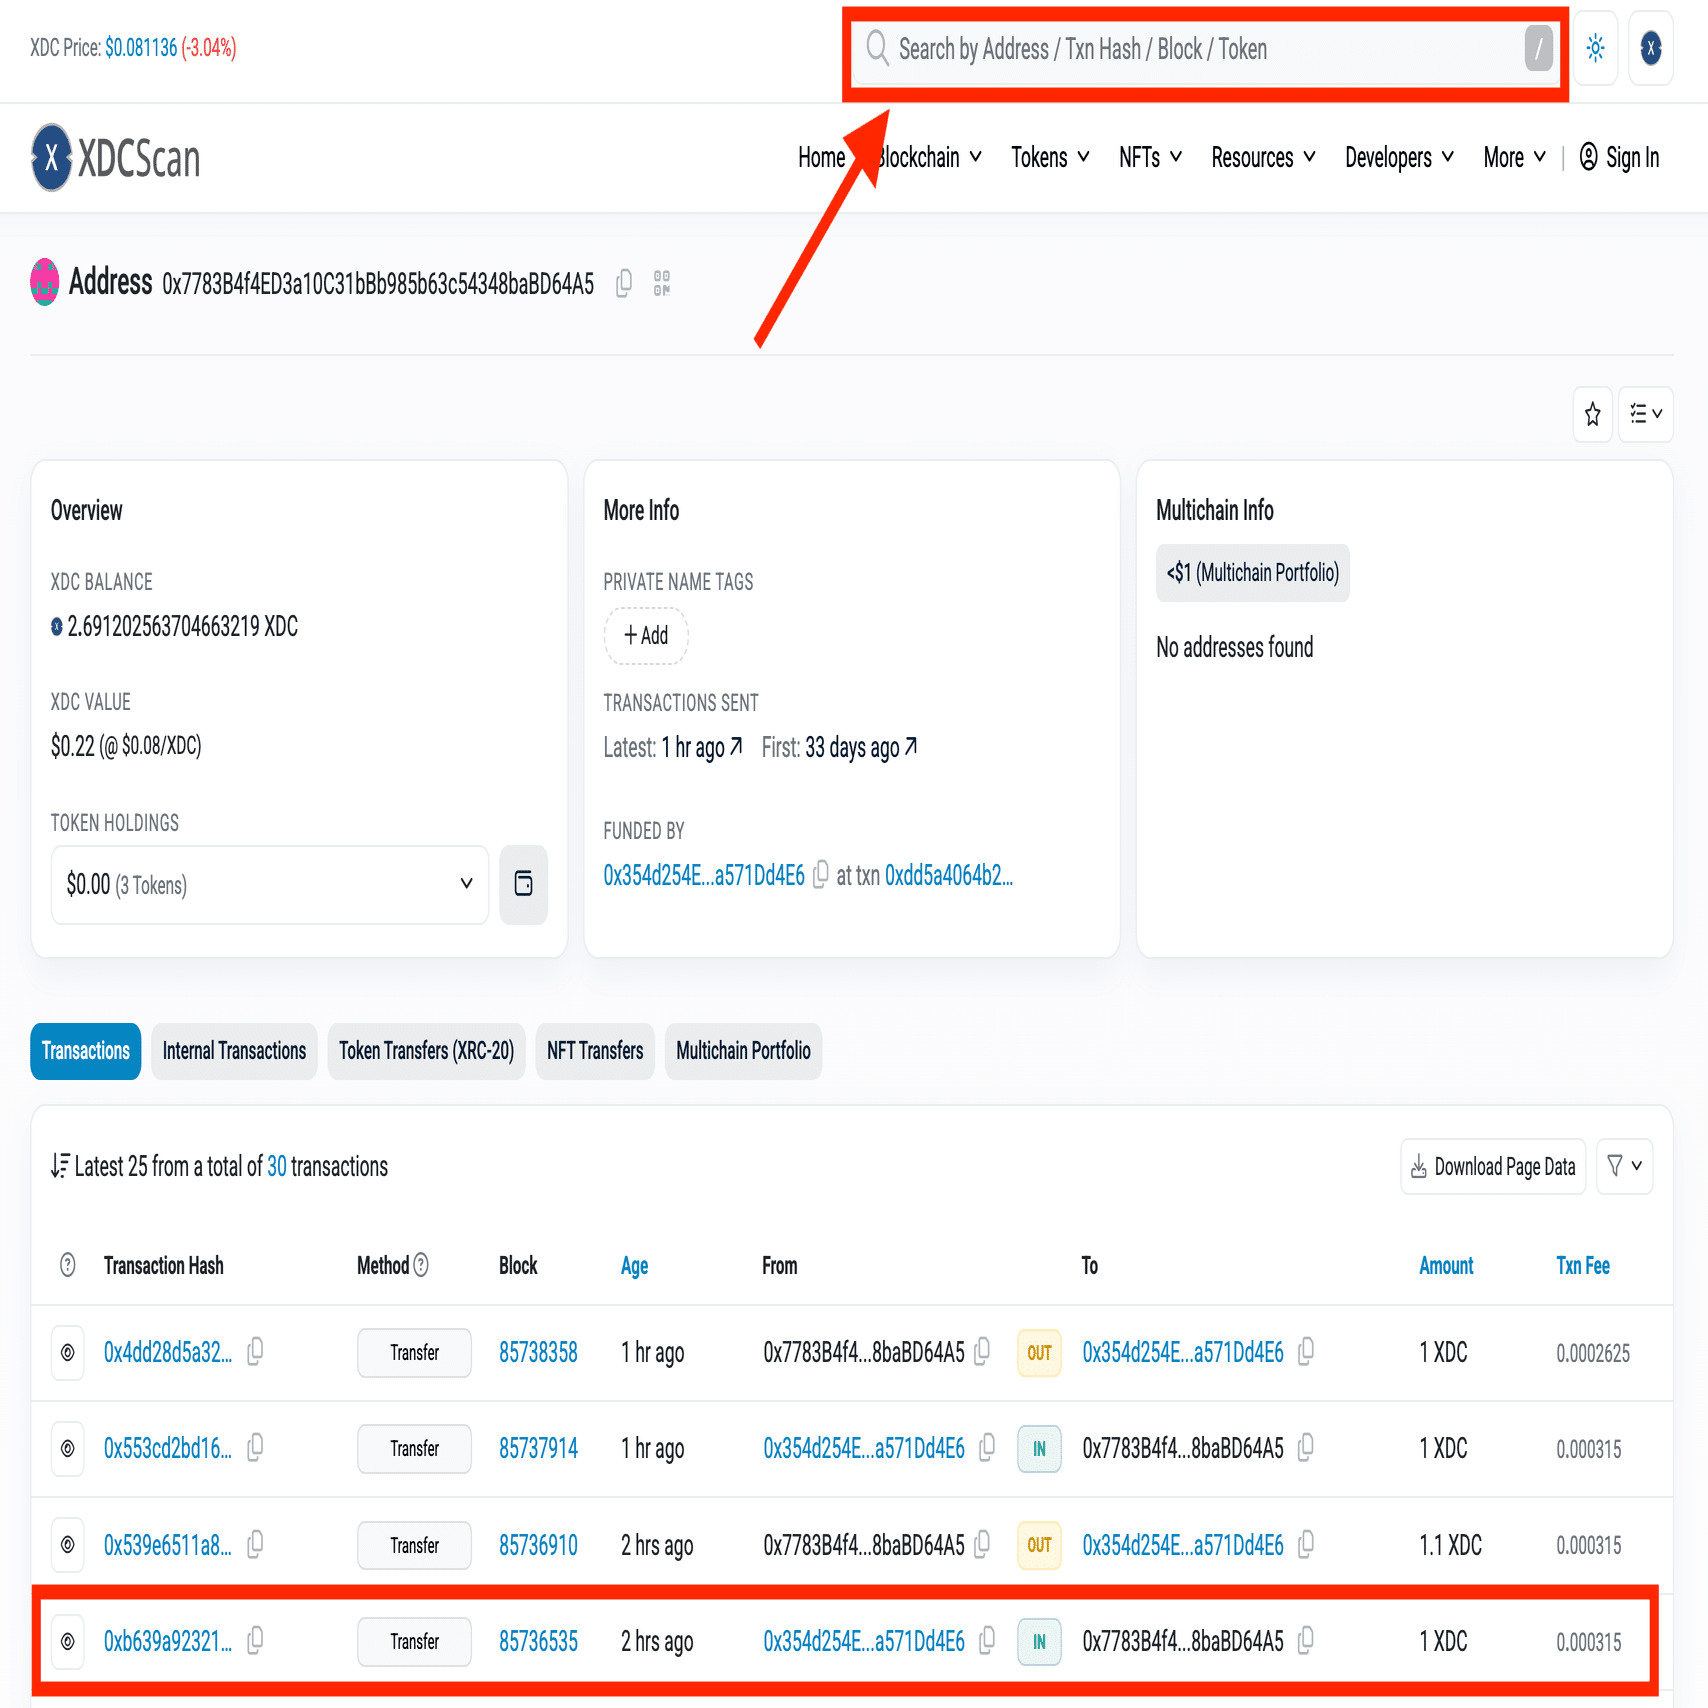1708x1708 pixels.
Task: Open the transaction filter dropdown
Action: pos(1624,1166)
